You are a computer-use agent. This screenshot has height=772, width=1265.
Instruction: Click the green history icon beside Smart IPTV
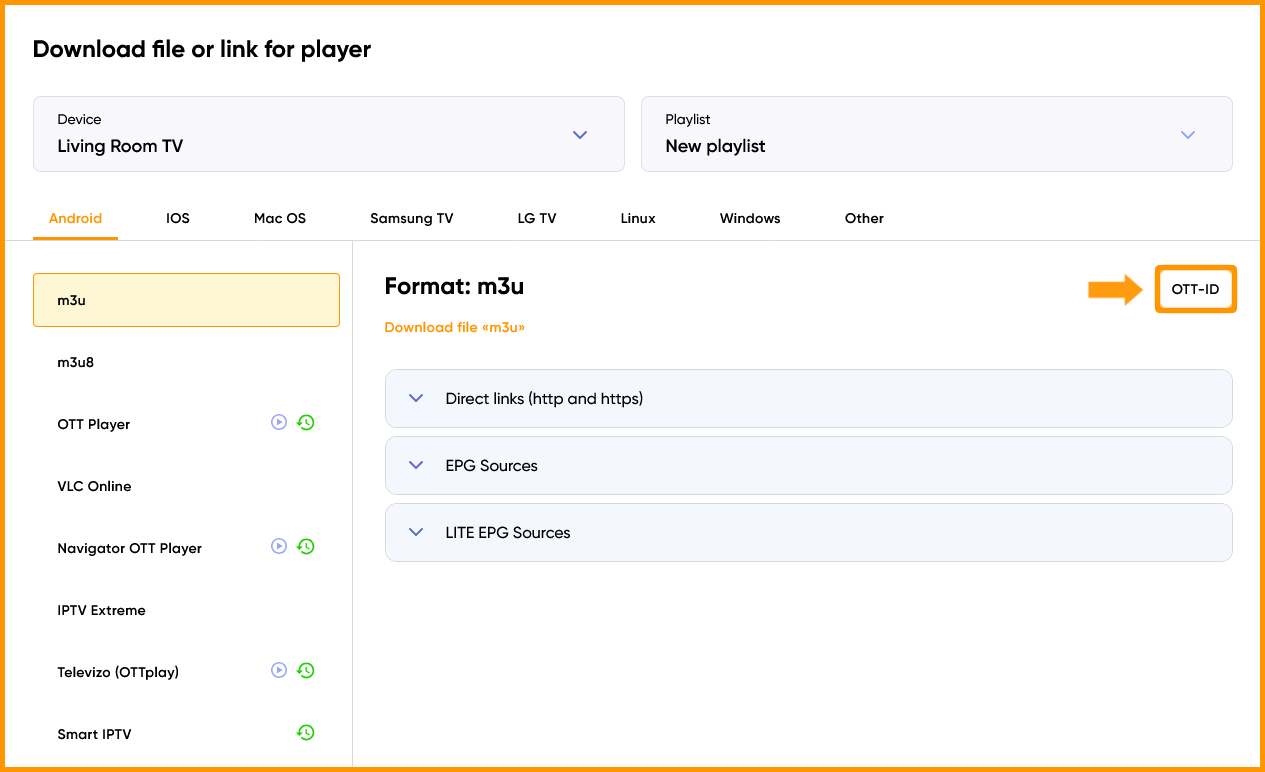[x=306, y=732]
